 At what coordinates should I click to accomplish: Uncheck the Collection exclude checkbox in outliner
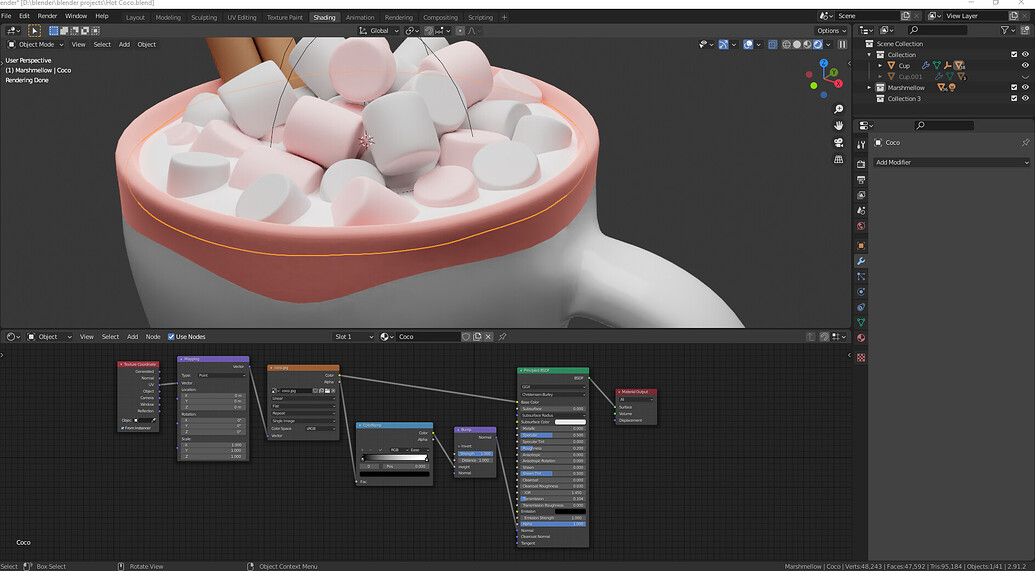click(1014, 55)
